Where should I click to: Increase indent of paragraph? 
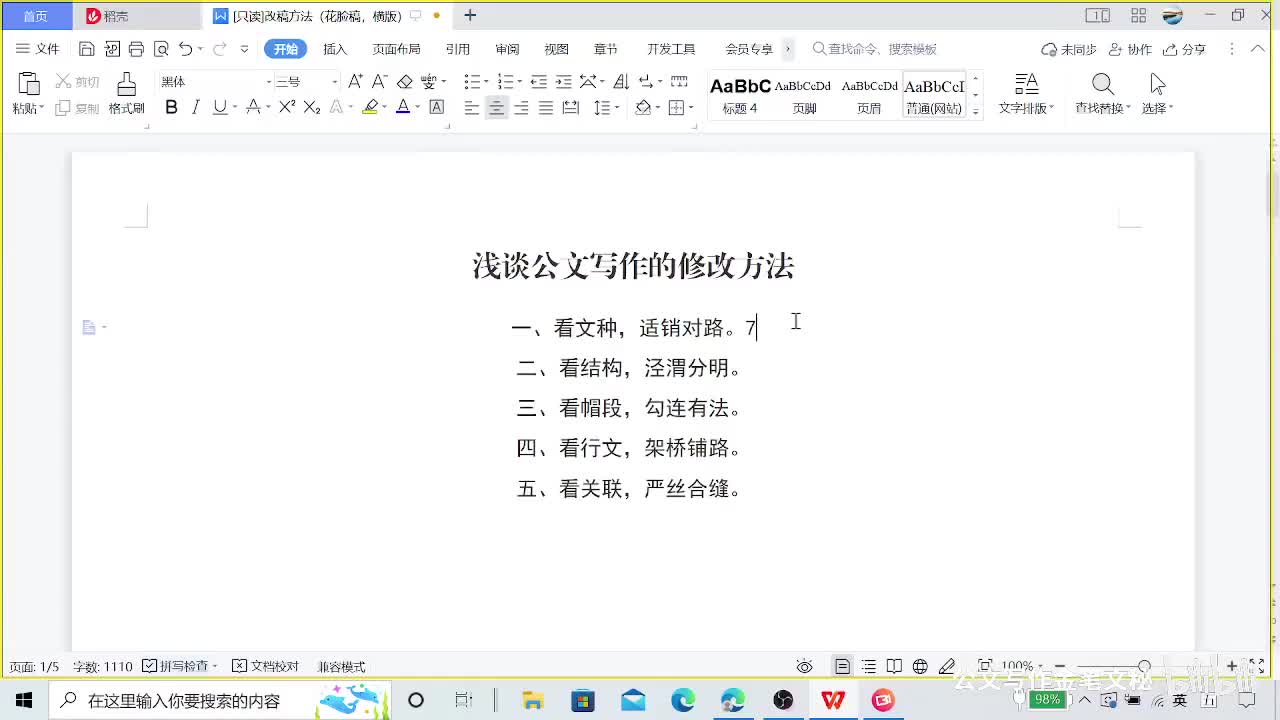click(564, 81)
